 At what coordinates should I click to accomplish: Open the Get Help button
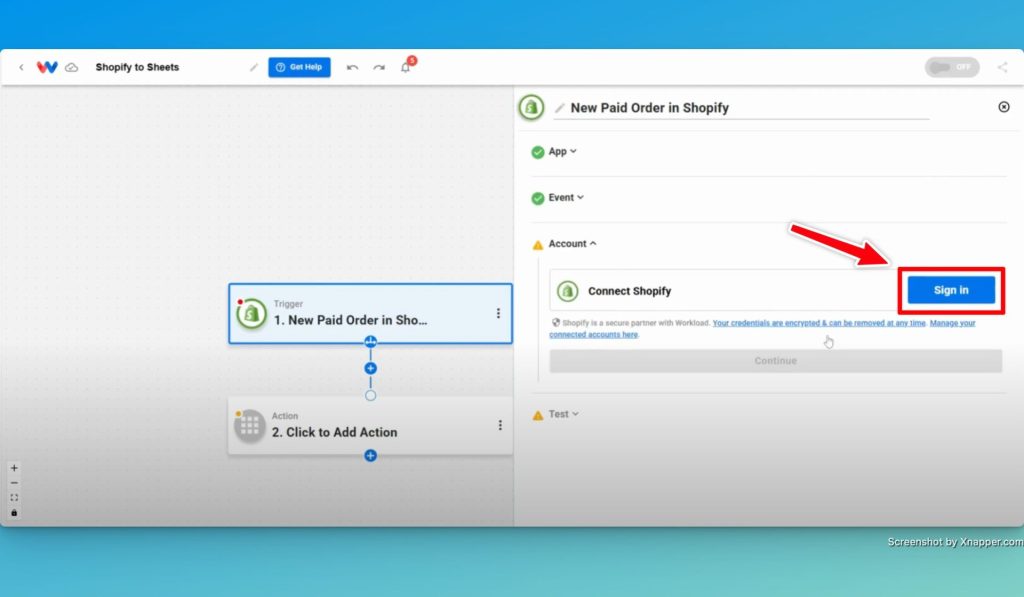[299, 67]
